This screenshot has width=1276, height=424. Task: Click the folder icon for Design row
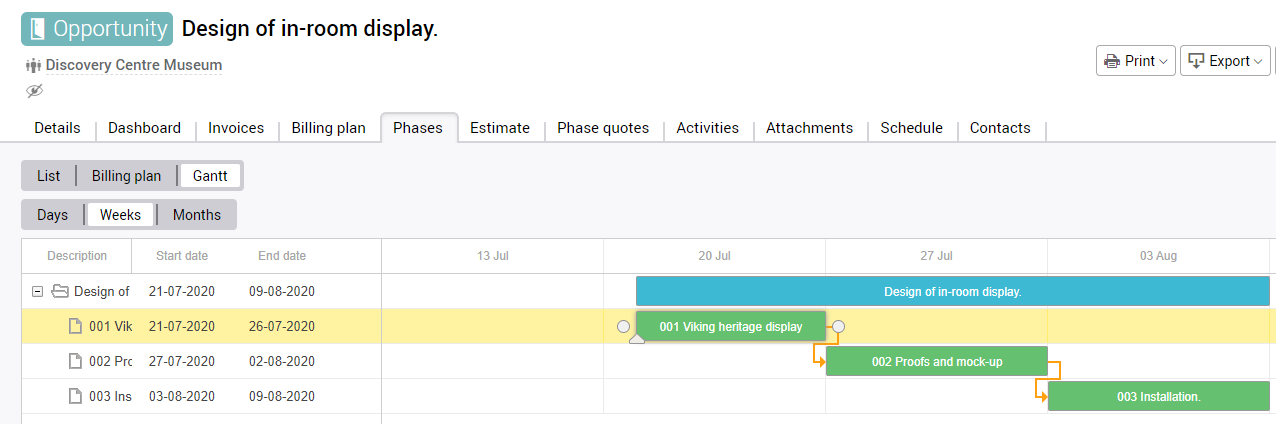pyautogui.click(x=60, y=292)
